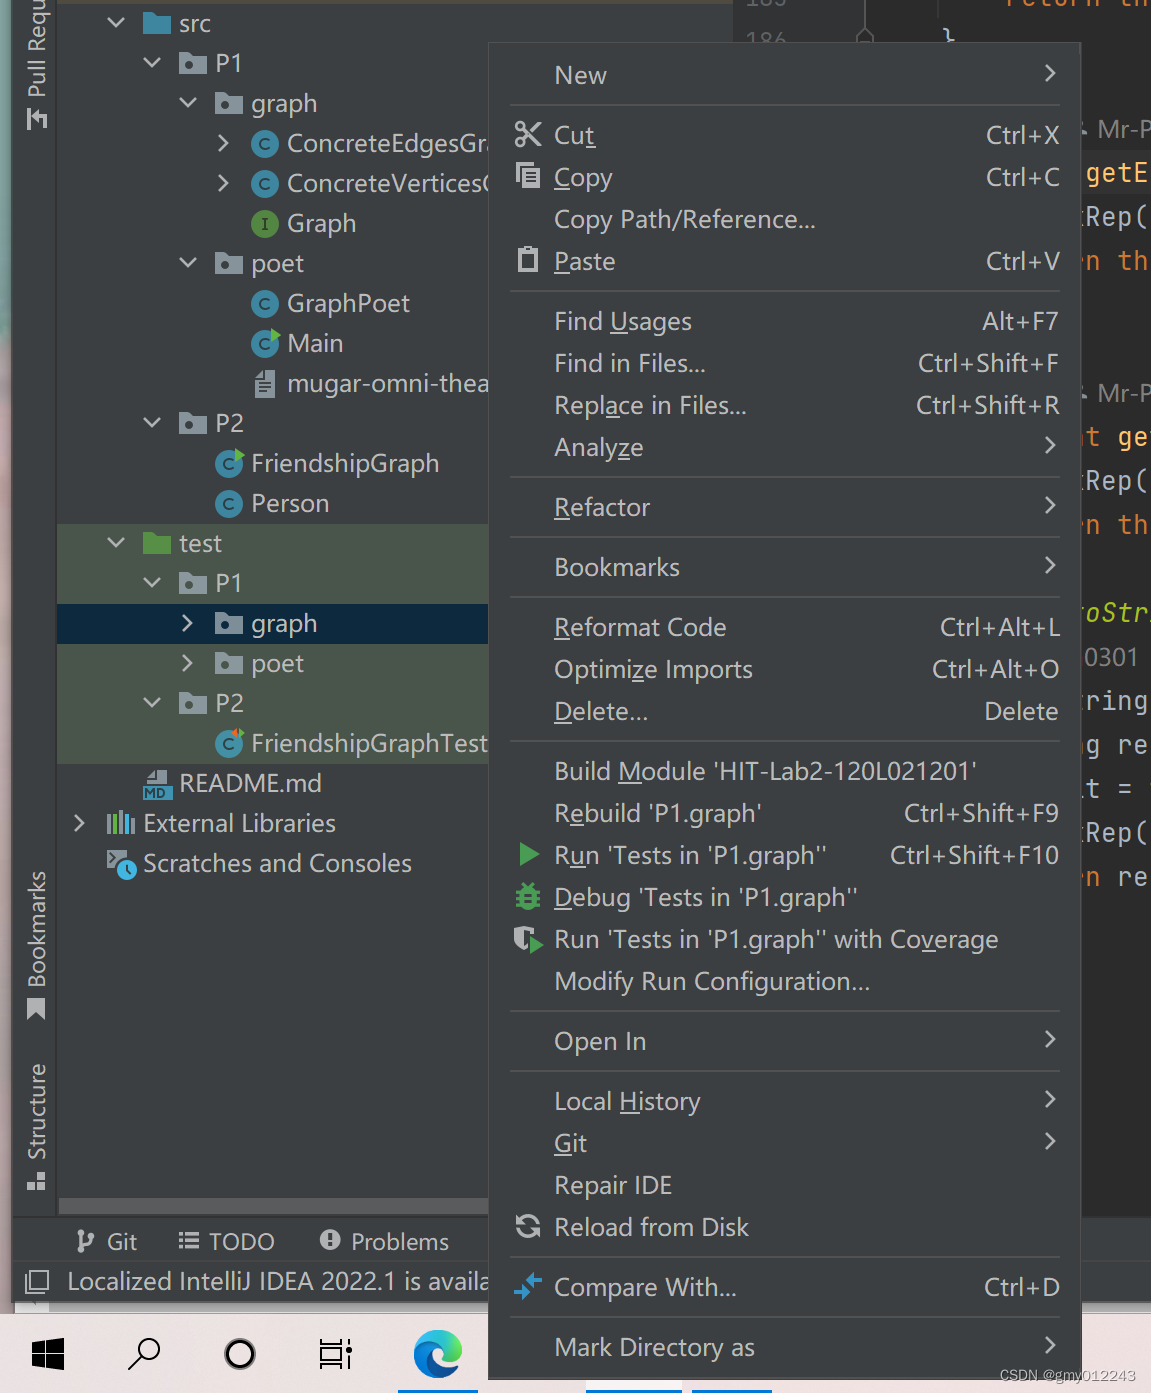The height and width of the screenshot is (1393, 1151).
Task: Click the TODO list icon
Action: (x=188, y=1241)
